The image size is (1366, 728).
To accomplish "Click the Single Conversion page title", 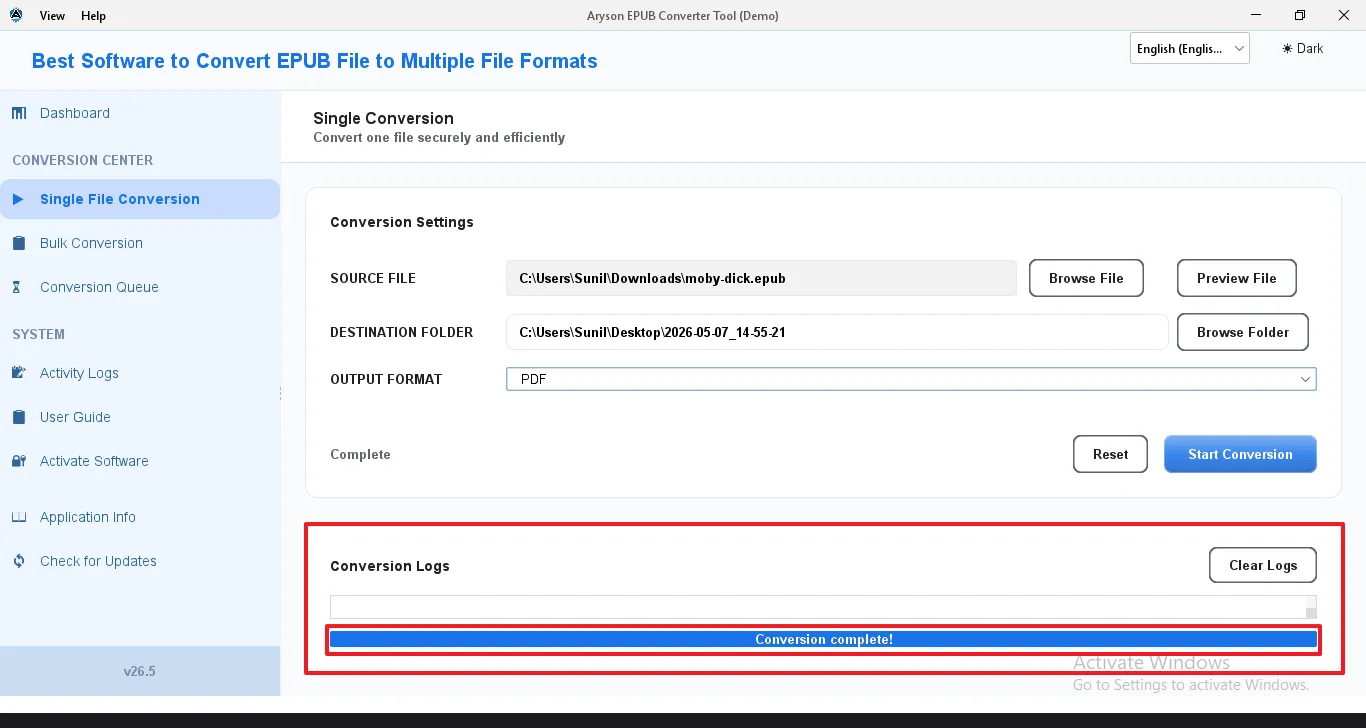I will (x=383, y=118).
